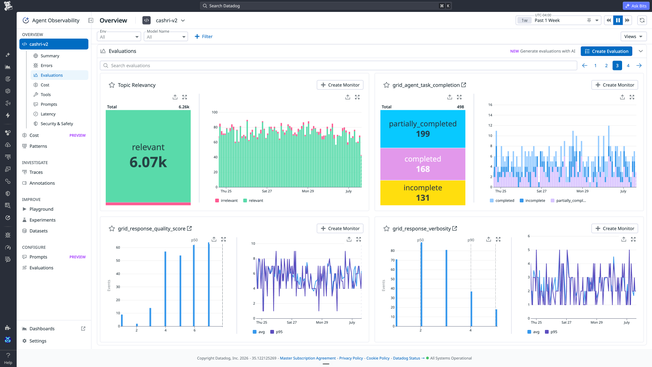652x367 pixels.
Task: Step time range backward
Action: 609,20
